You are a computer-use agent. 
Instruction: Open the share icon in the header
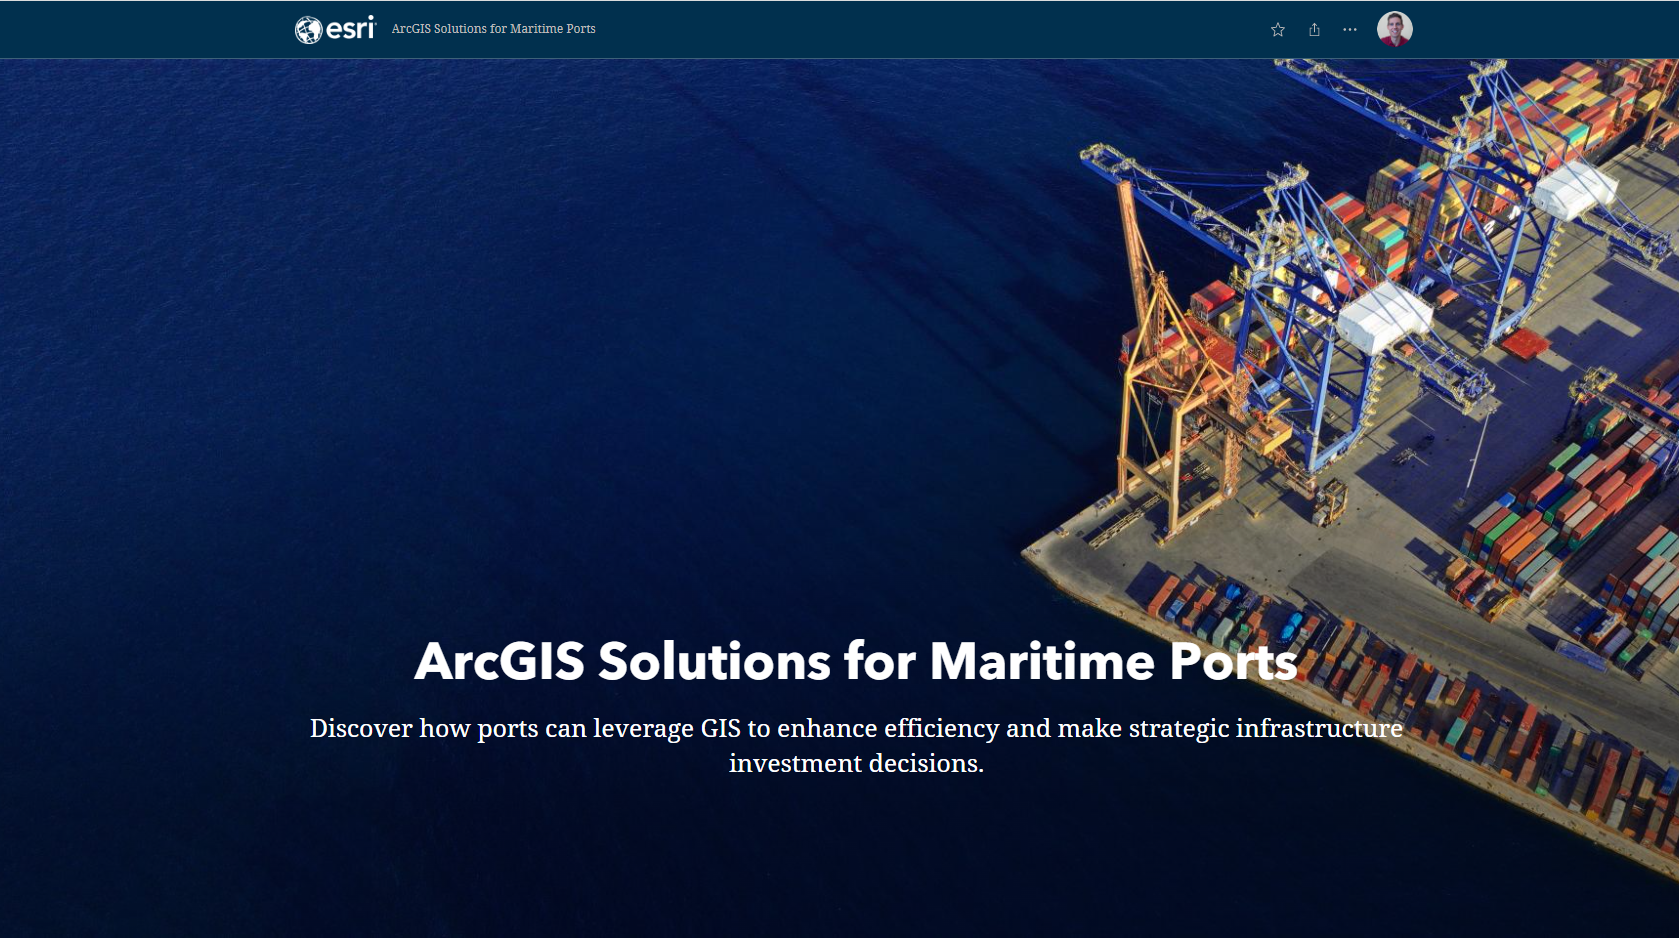click(x=1314, y=30)
